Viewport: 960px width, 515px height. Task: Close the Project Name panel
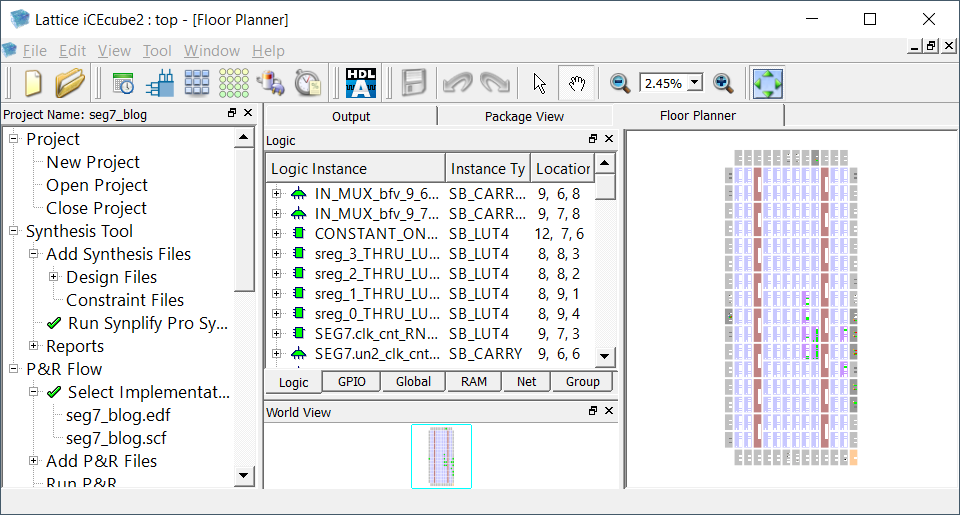tap(248, 113)
